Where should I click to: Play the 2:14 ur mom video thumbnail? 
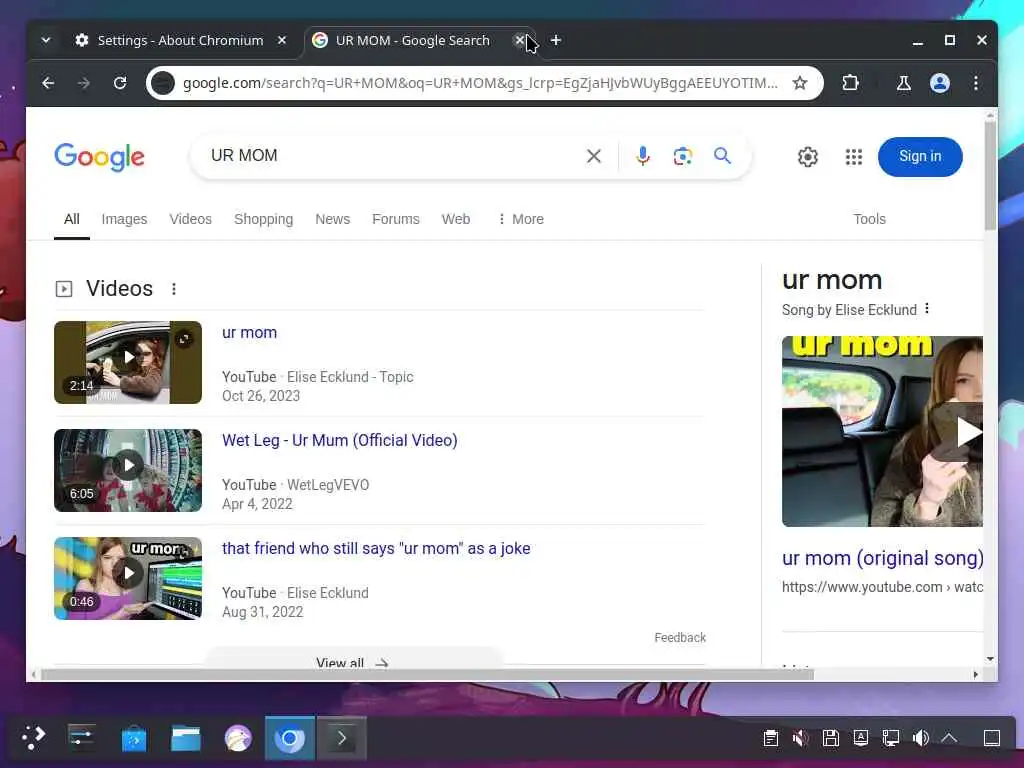pyautogui.click(x=128, y=362)
